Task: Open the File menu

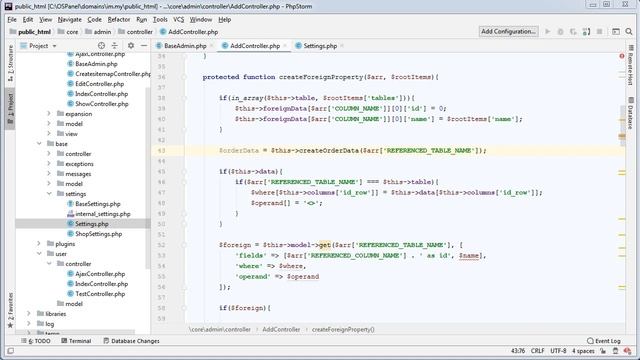Action: (x=12, y=19)
